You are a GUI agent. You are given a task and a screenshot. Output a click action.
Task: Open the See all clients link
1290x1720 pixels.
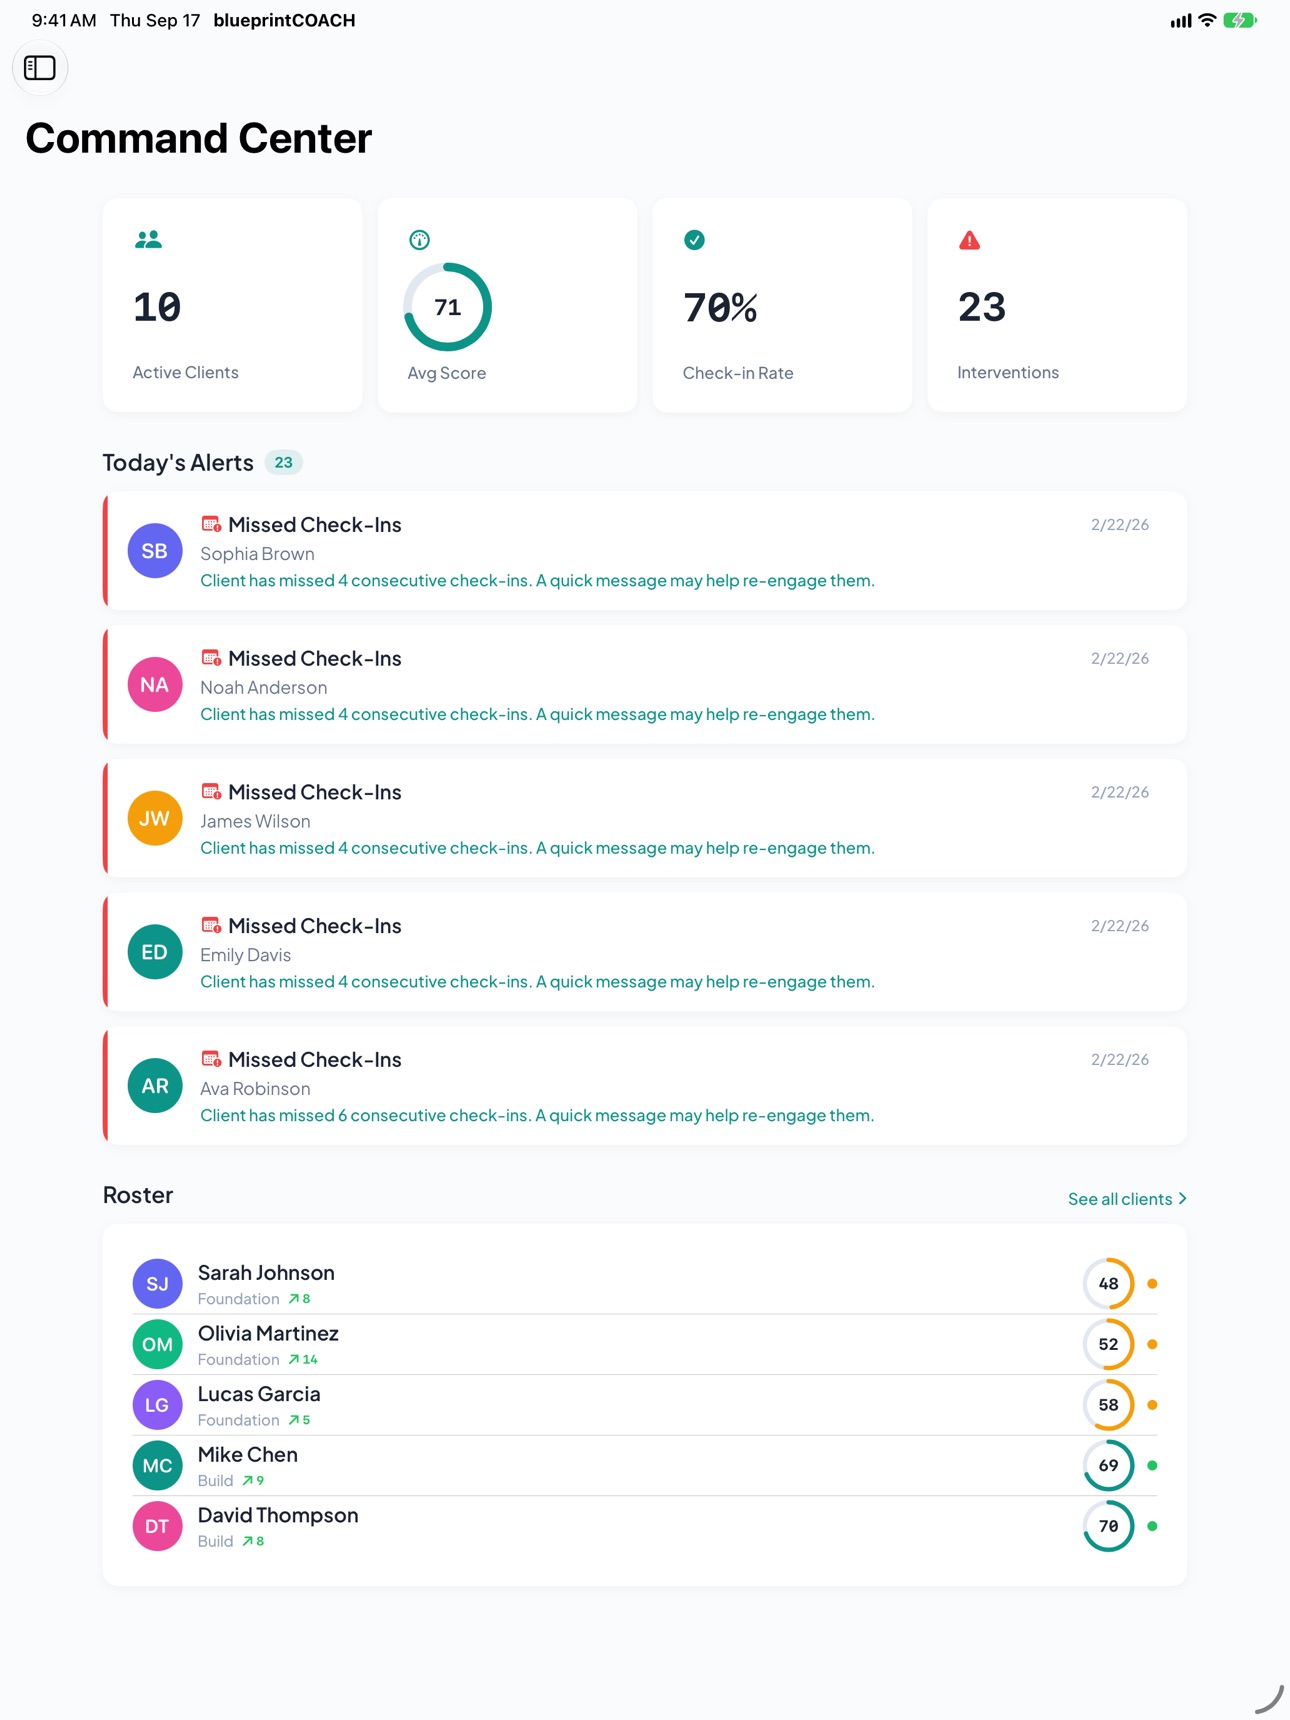click(x=1127, y=1199)
